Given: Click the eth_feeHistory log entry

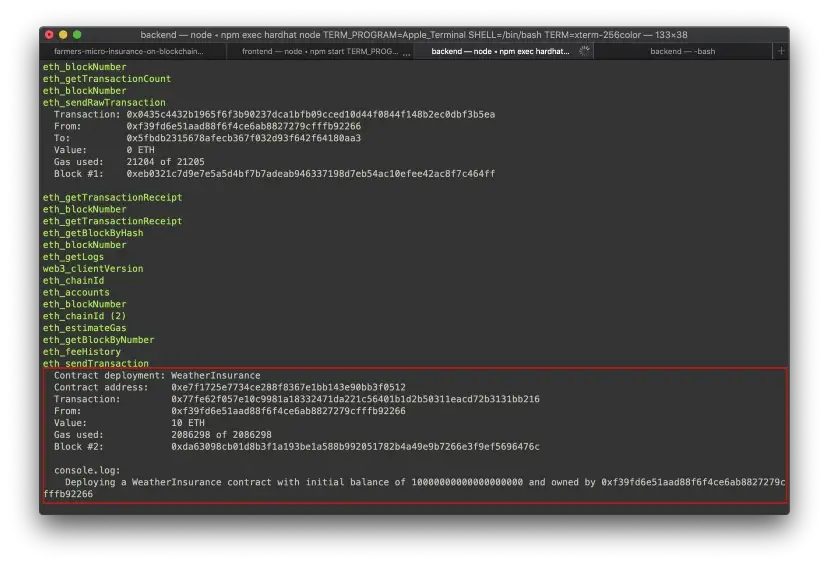Looking at the screenshot, I should (81, 352).
